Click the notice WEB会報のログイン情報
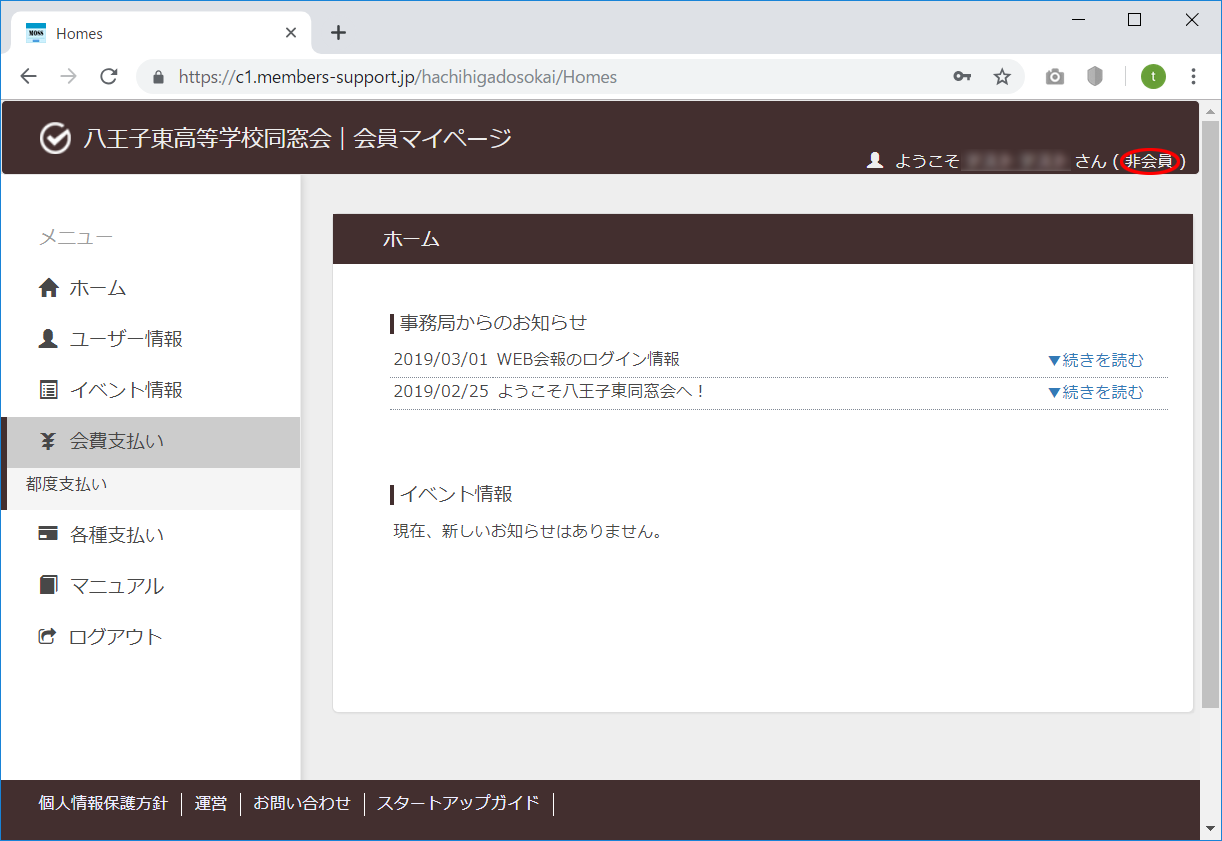 coord(588,359)
